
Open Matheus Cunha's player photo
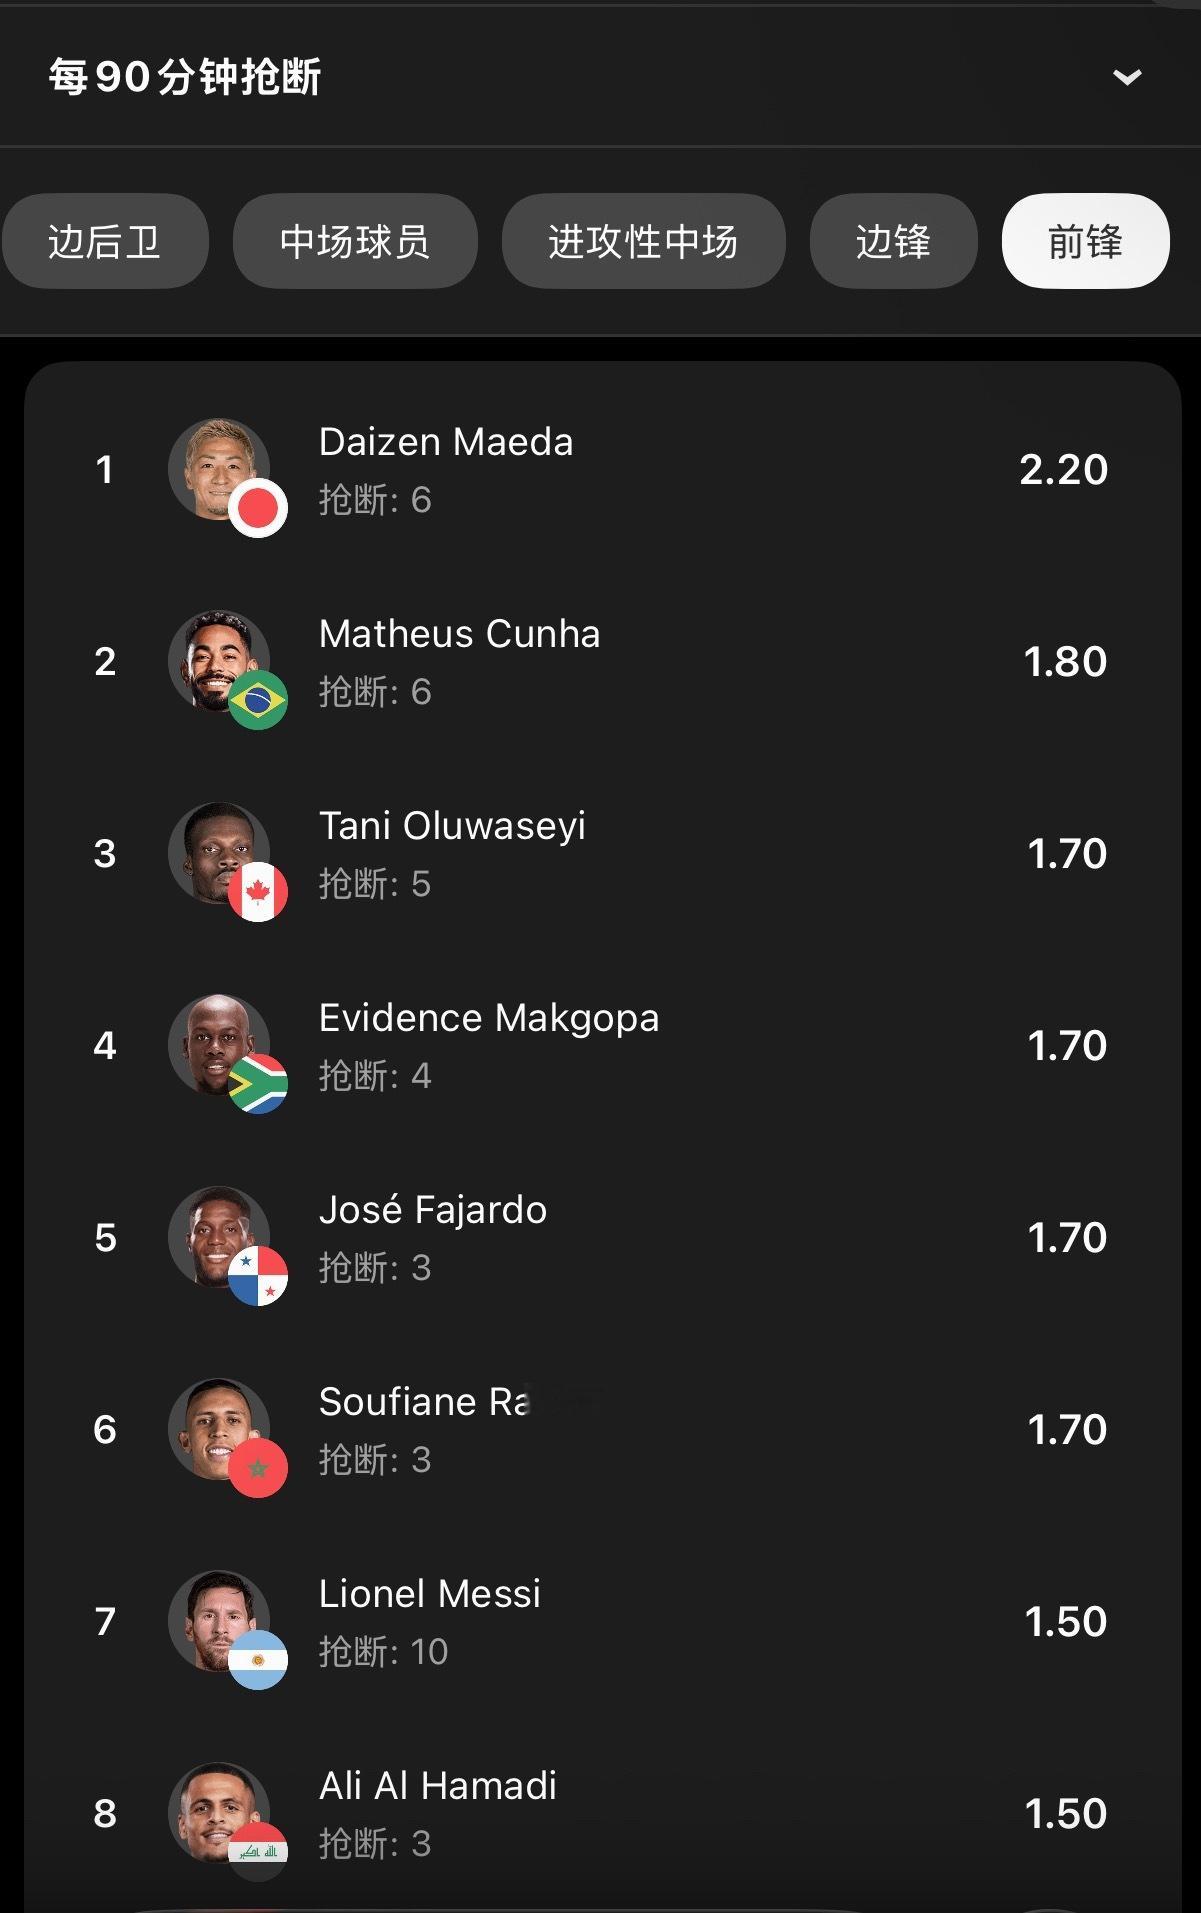click(x=219, y=660)
